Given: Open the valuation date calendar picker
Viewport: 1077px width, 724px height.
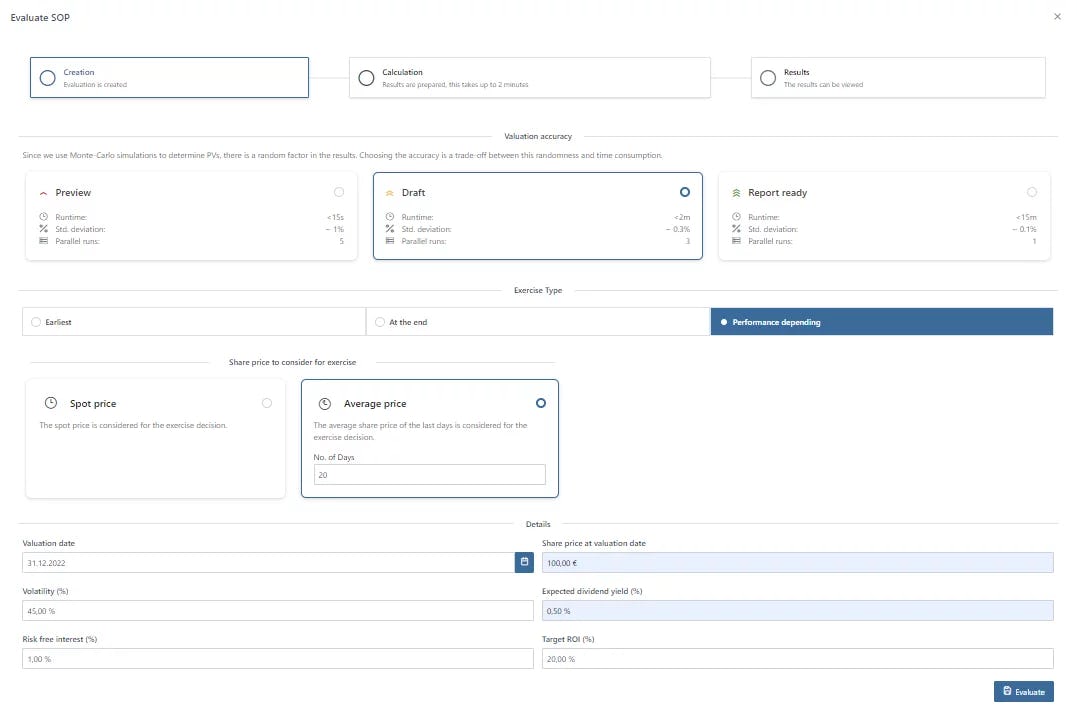Looking at the screenshot, I should 524,563.
